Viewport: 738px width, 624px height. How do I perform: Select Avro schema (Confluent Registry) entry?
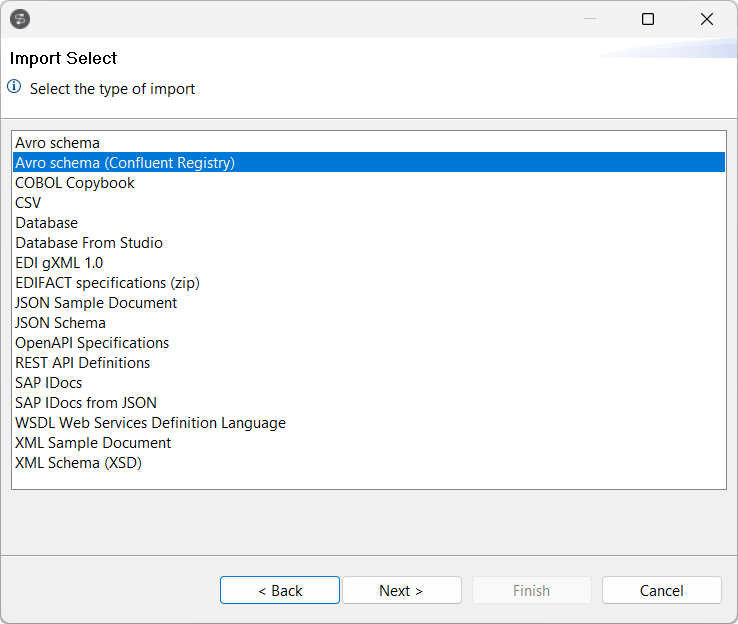[369, 162]
